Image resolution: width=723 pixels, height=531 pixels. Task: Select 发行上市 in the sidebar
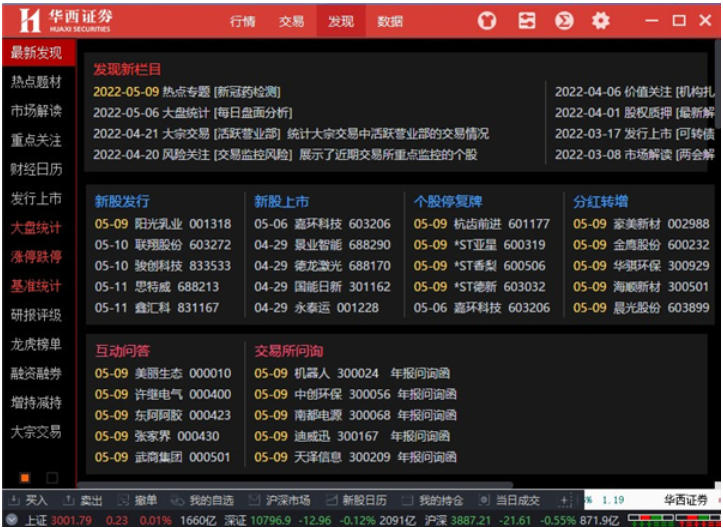[x=36, y=199]
